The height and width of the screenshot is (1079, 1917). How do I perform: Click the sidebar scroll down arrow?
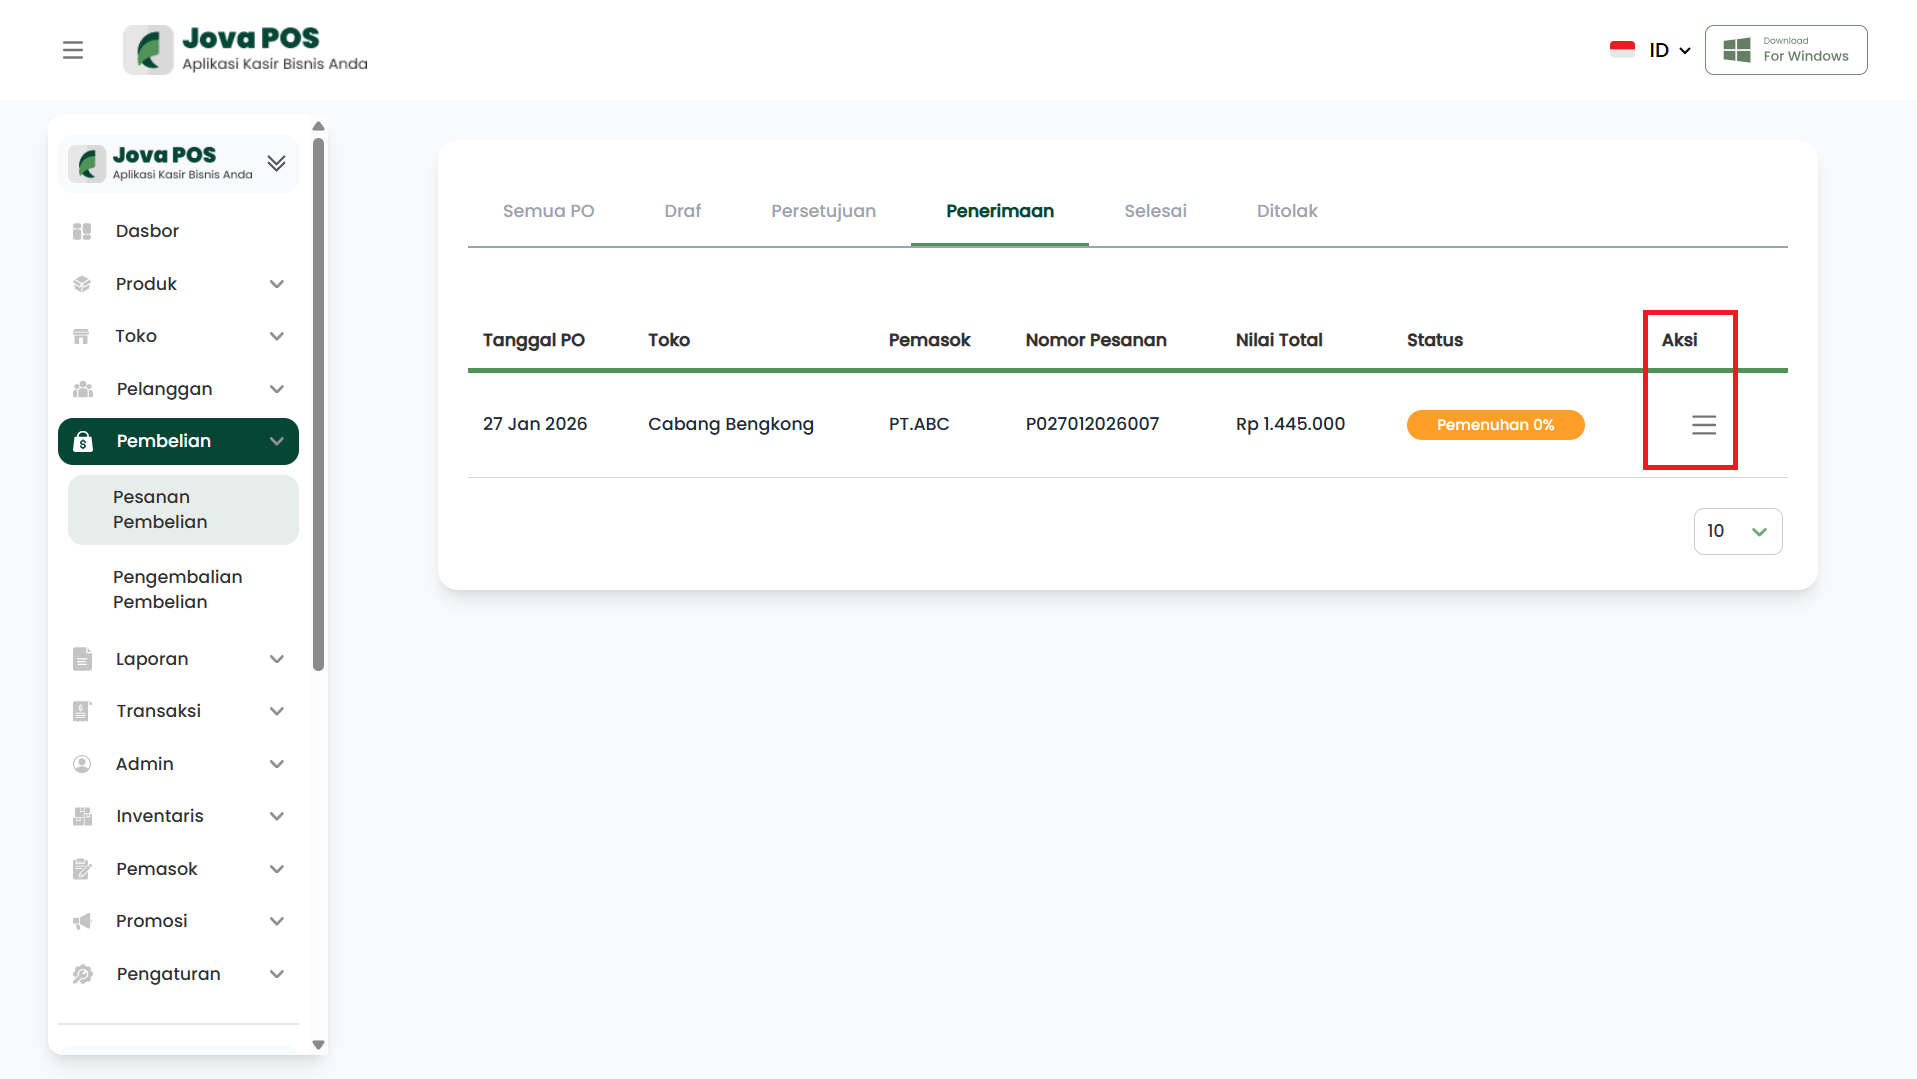318,1044
